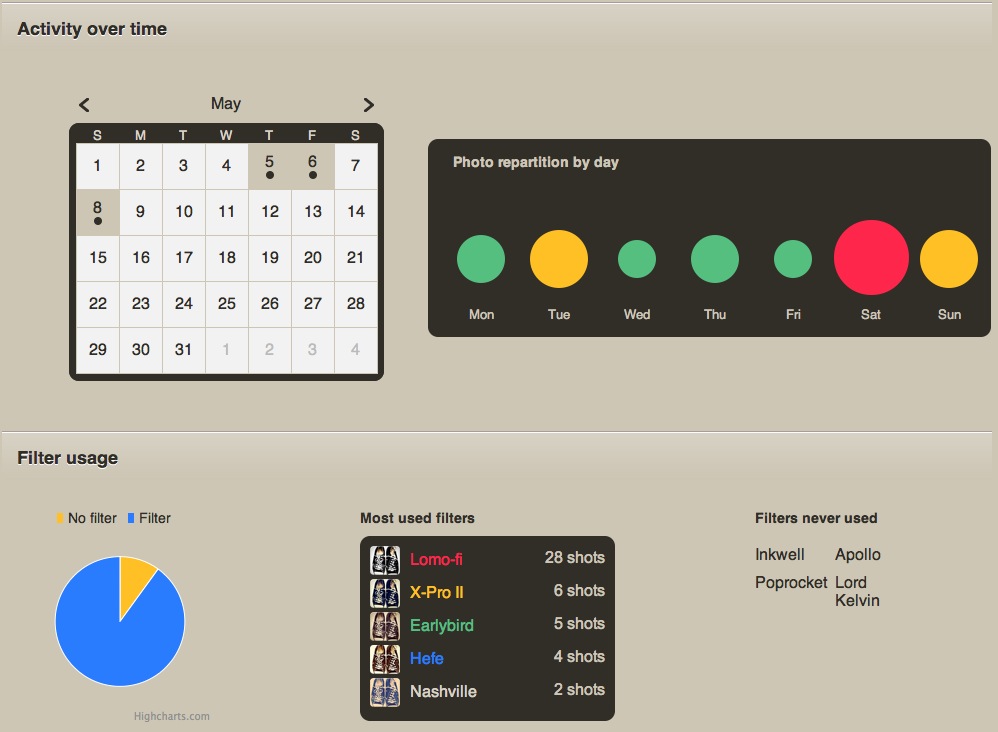This screenshot has height=732, width=998.
Task: Open the Highcharts.com credit link
Action: pyautogui.click(x=172, y=716)
